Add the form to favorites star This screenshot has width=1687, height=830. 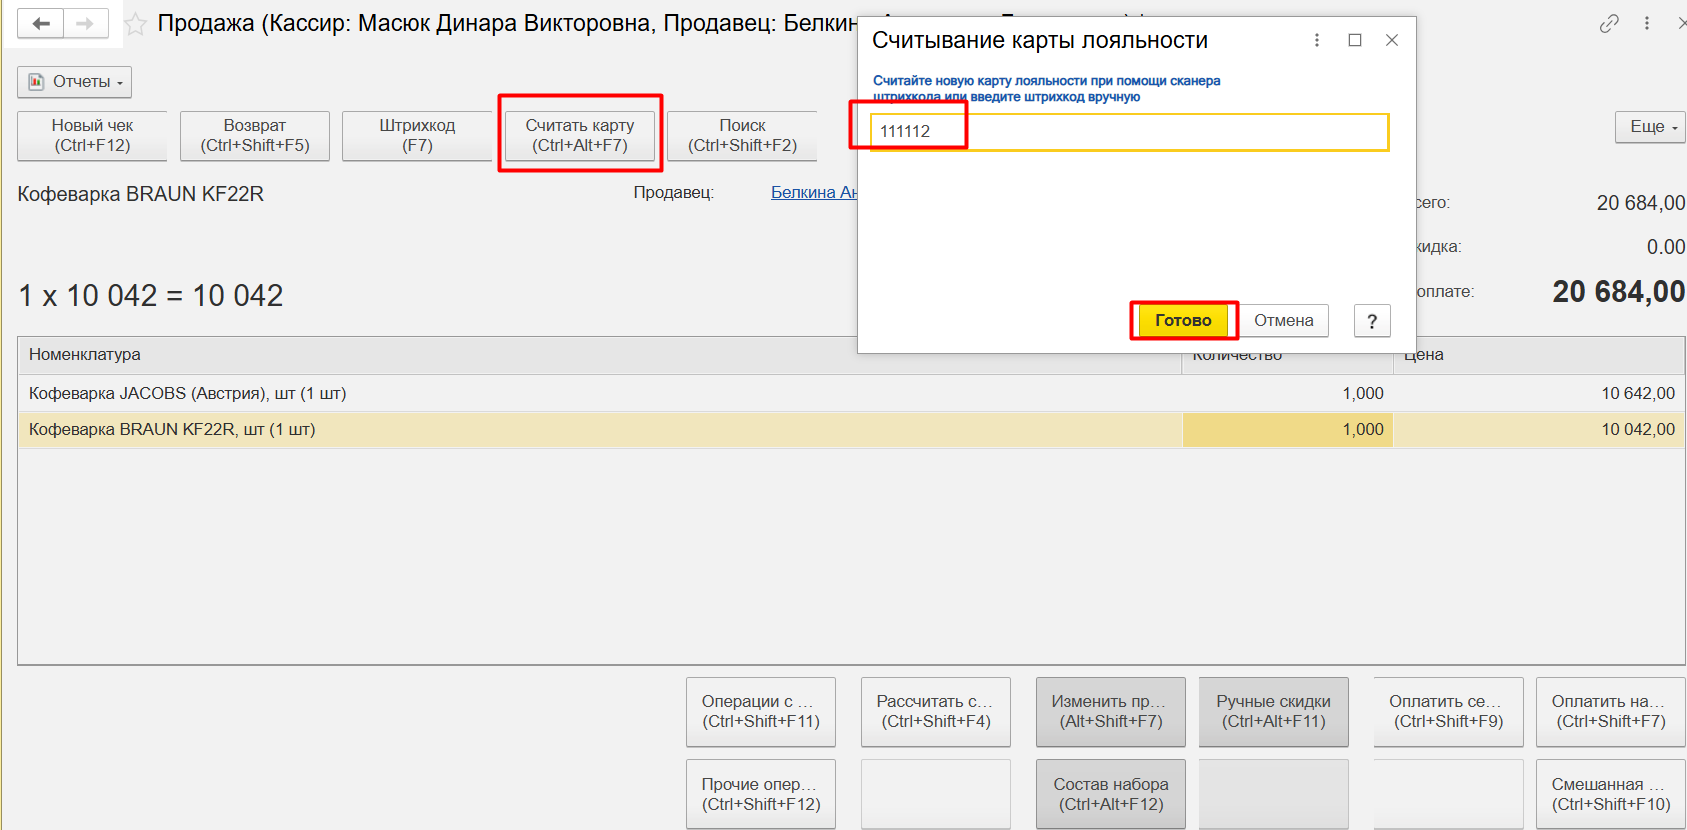pos(136,24)
